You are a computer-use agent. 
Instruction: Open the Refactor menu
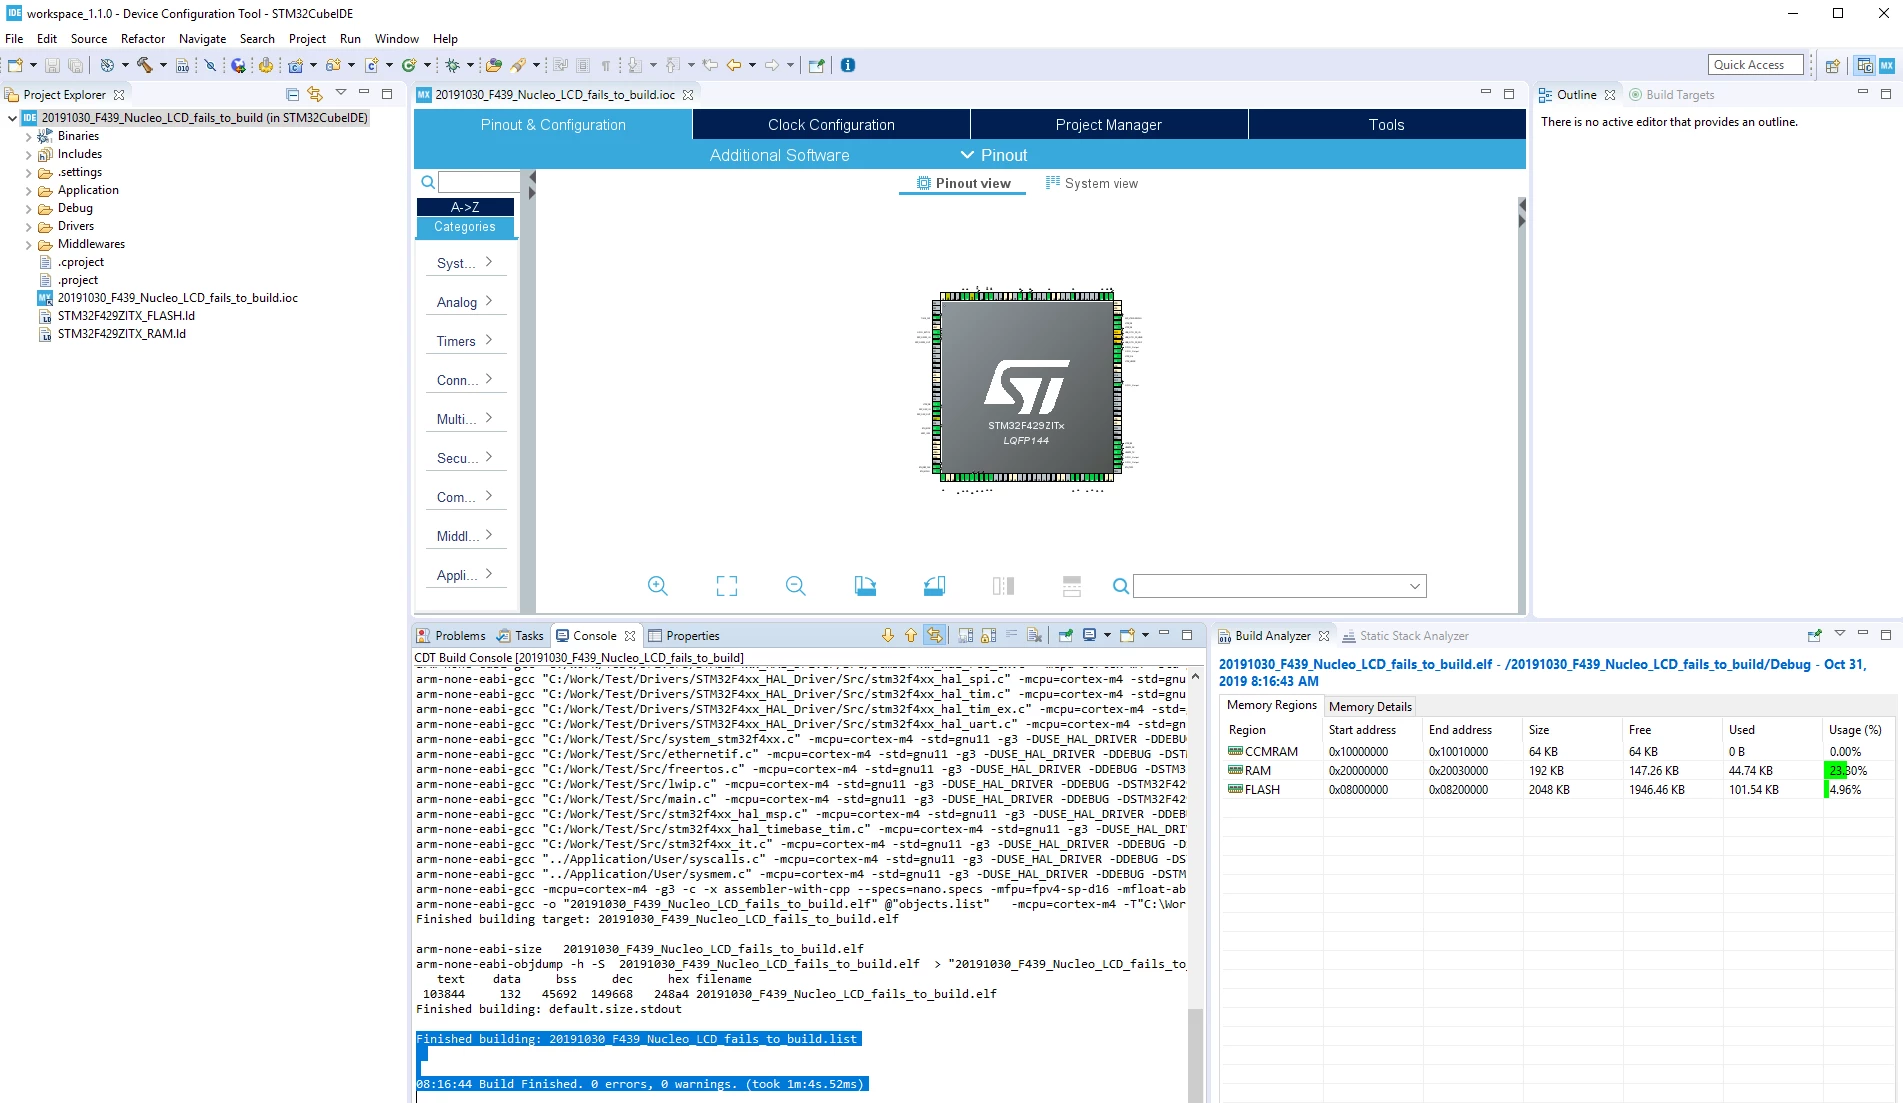[x=142, y=38]
